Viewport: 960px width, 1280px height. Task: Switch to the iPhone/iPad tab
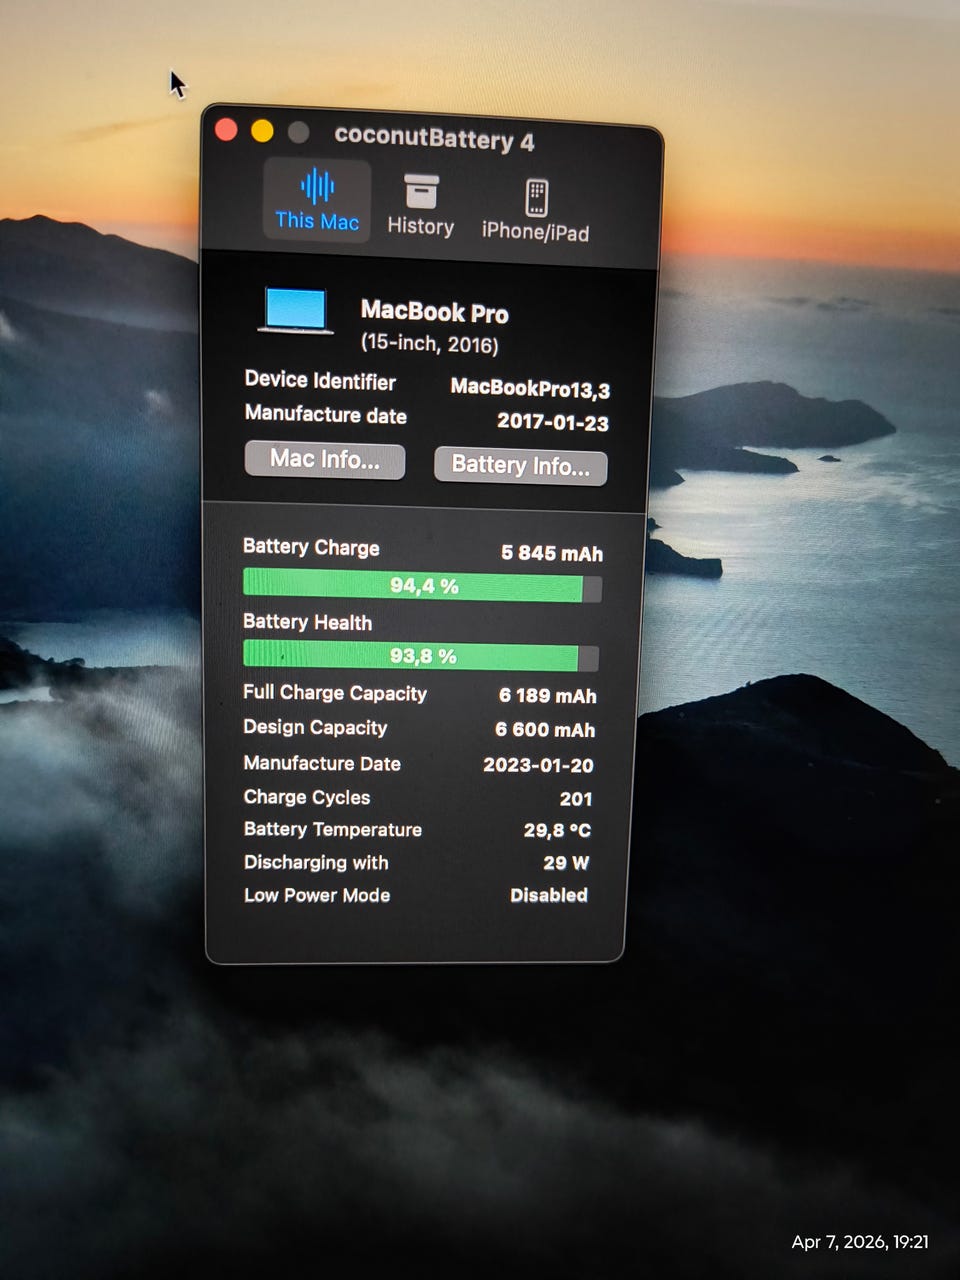535,211
